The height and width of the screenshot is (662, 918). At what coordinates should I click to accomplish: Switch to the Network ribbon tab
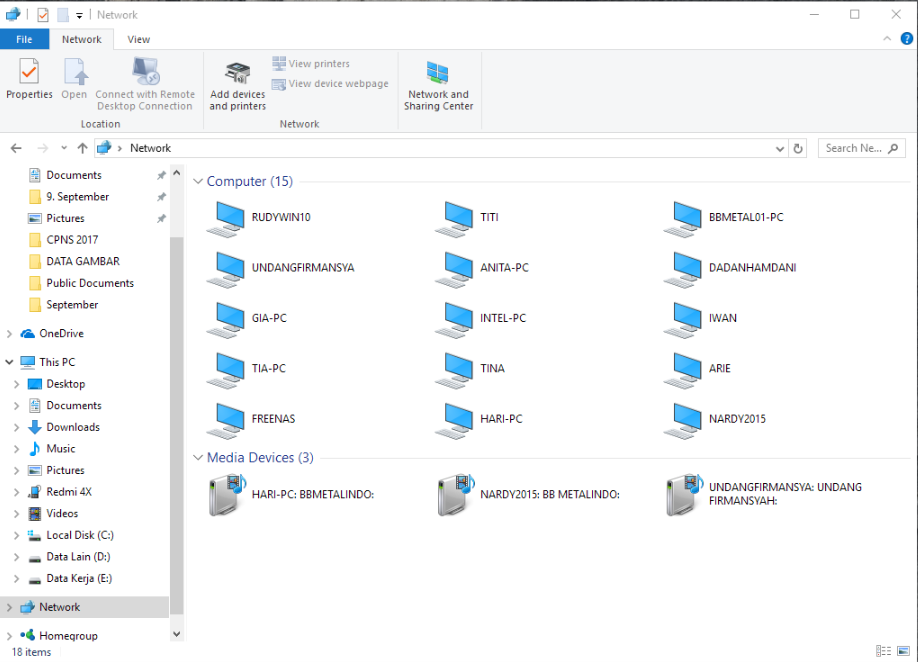pos(81,39)
